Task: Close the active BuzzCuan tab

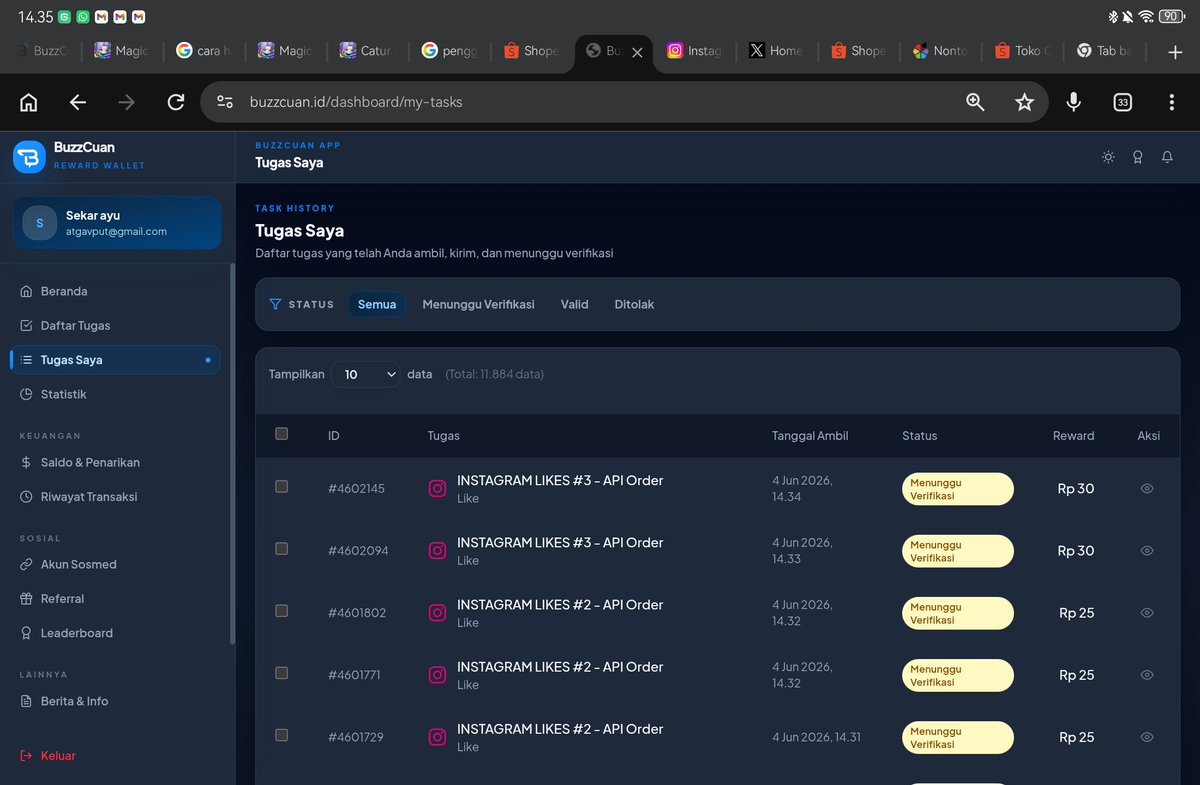Action: (637, 52)
